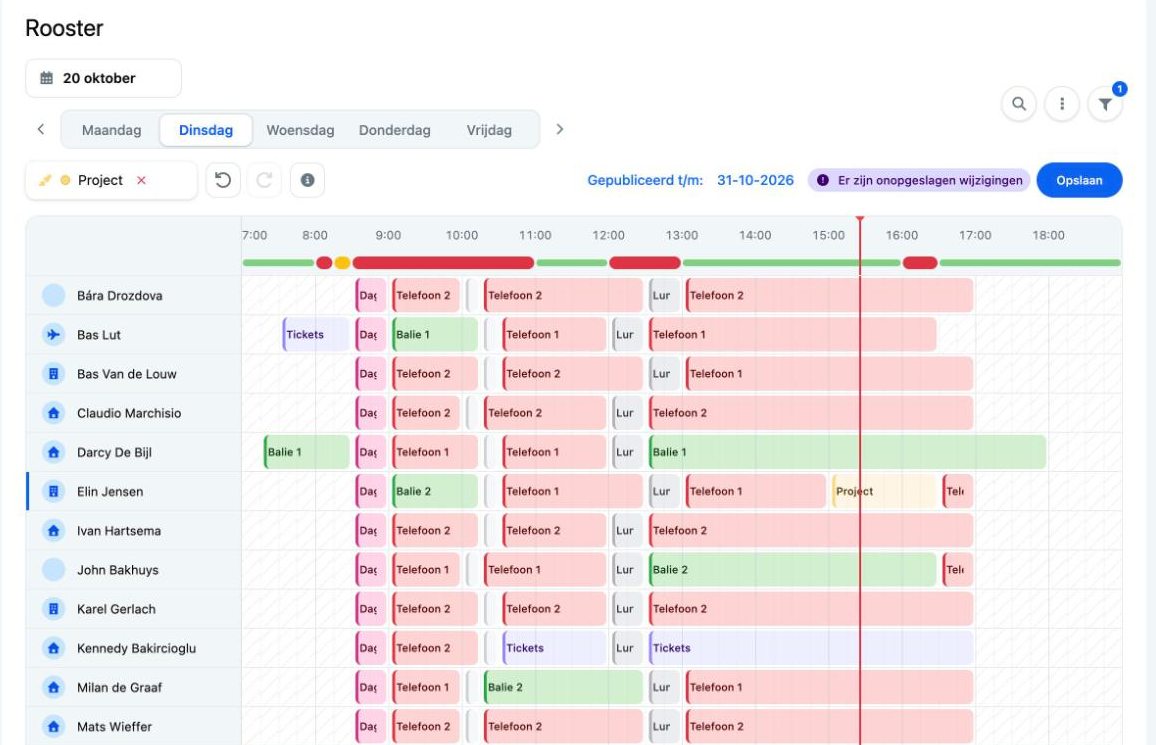Click Elin Jensen's Project shift block
This screenshot has height=745, width=1156.
[883, 492]
